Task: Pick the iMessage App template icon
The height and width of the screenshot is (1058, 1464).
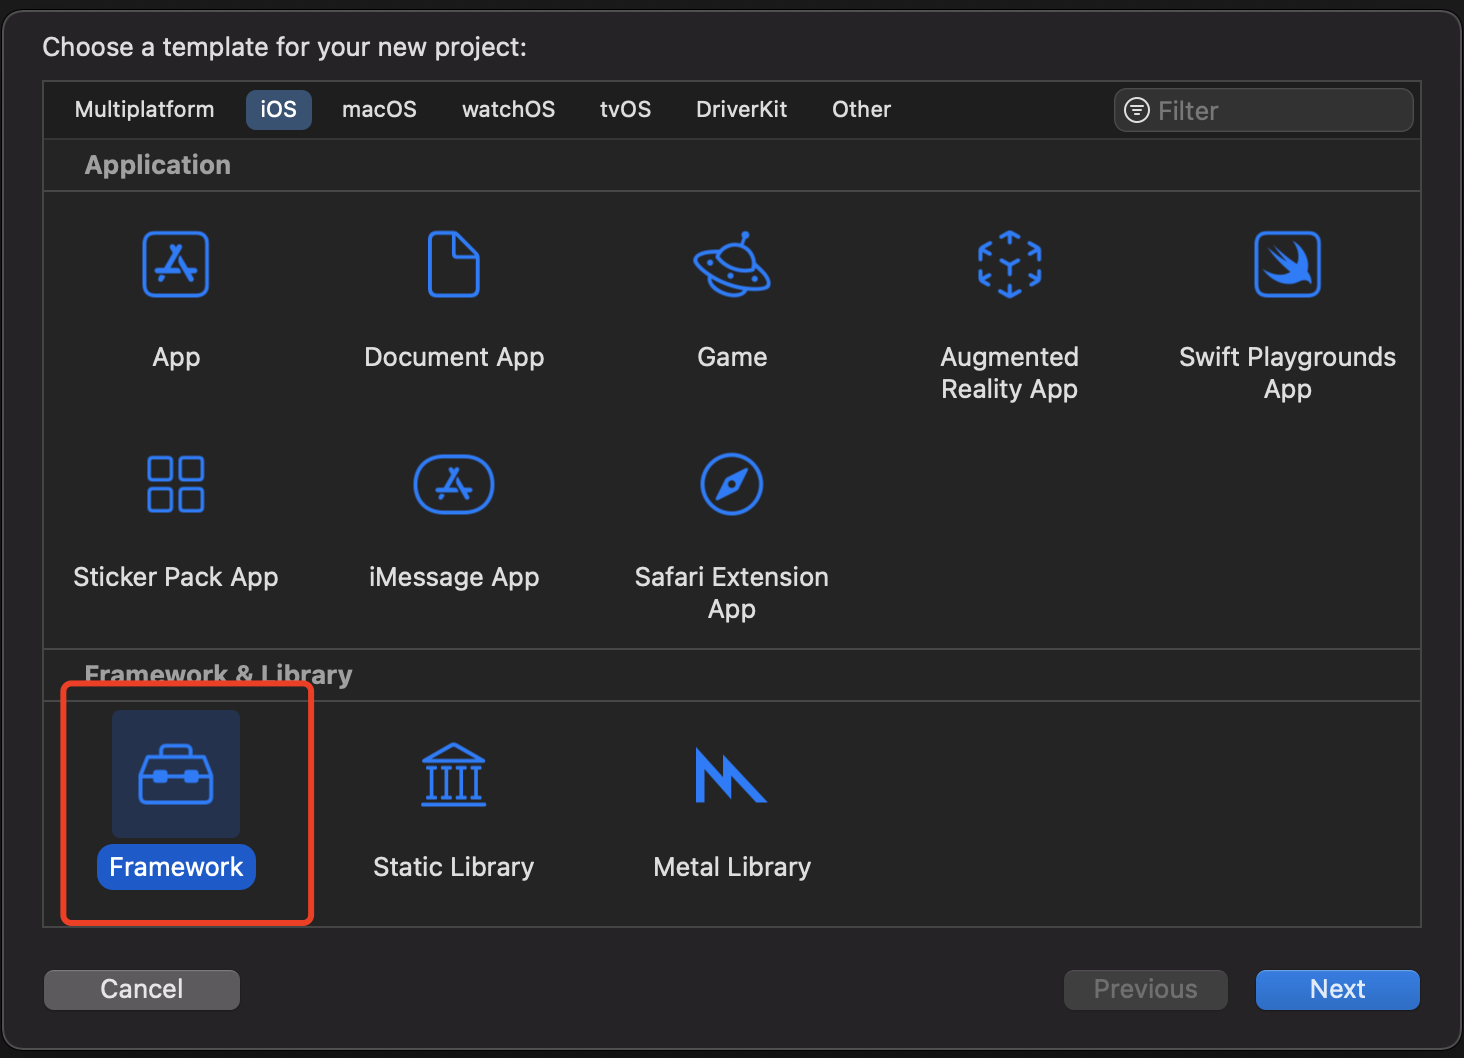Action: [x=454, y=485]
